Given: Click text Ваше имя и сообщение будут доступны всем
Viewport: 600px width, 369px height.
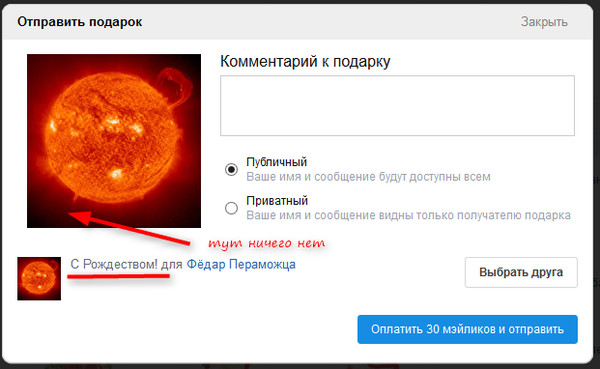Looking at the screenshot, I should coord(368,177).
